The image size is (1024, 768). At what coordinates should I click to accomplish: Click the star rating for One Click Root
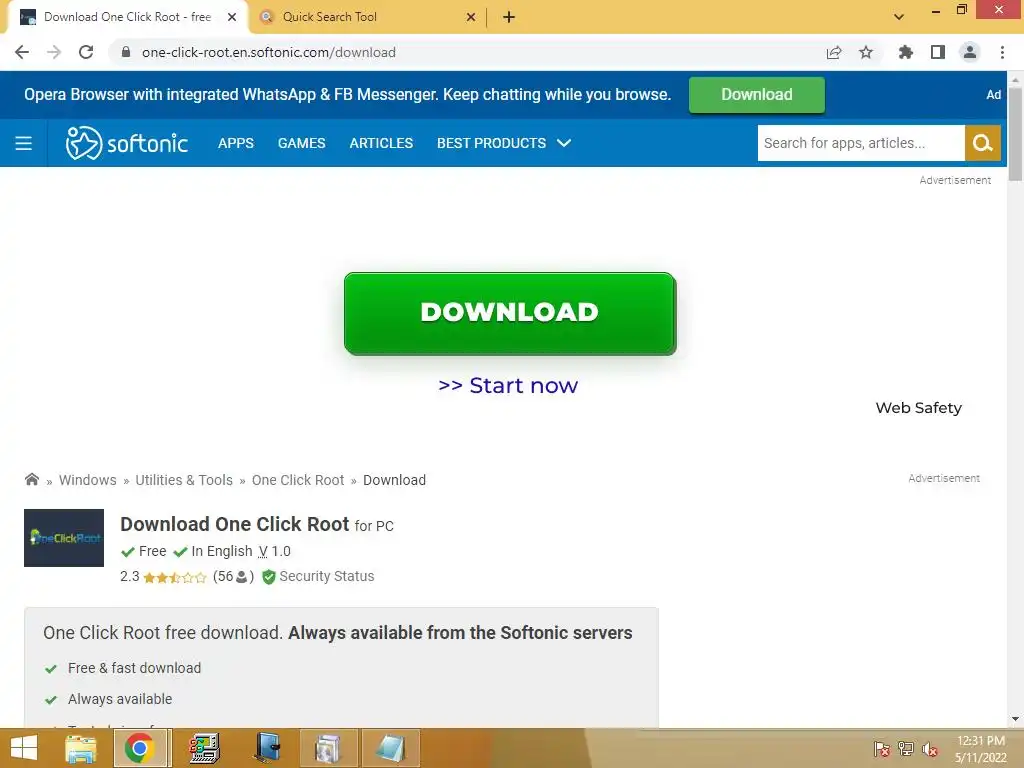pos(174,577)
